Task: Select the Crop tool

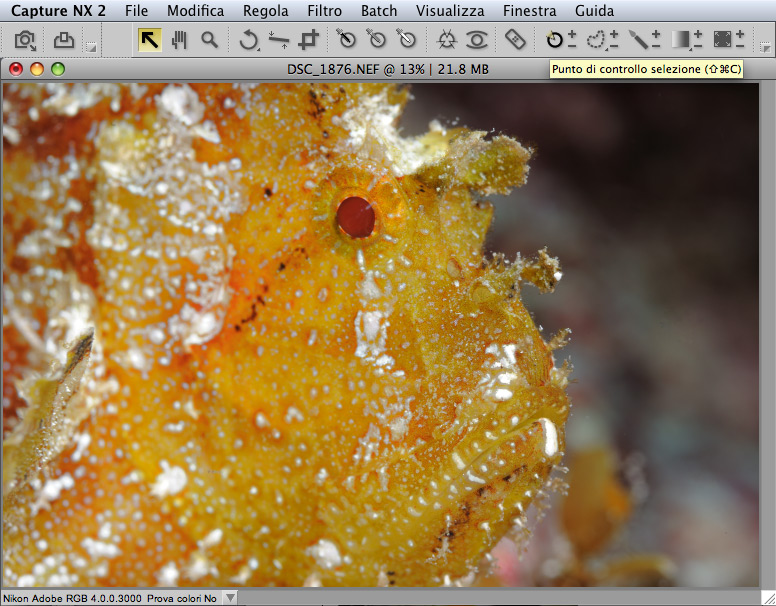Action: tap(308, 40)
